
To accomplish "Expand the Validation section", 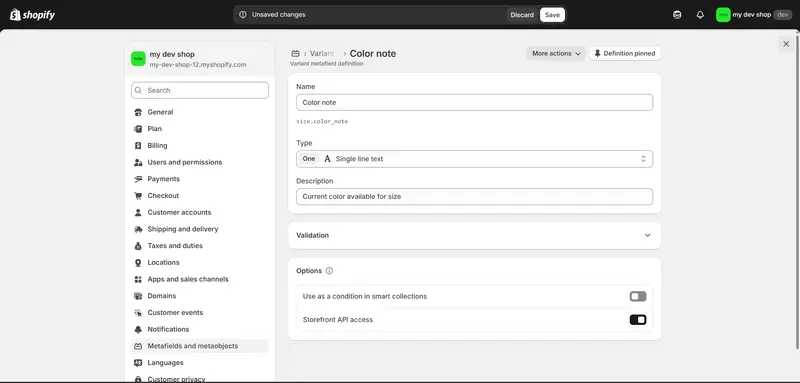I will point(474,236).
